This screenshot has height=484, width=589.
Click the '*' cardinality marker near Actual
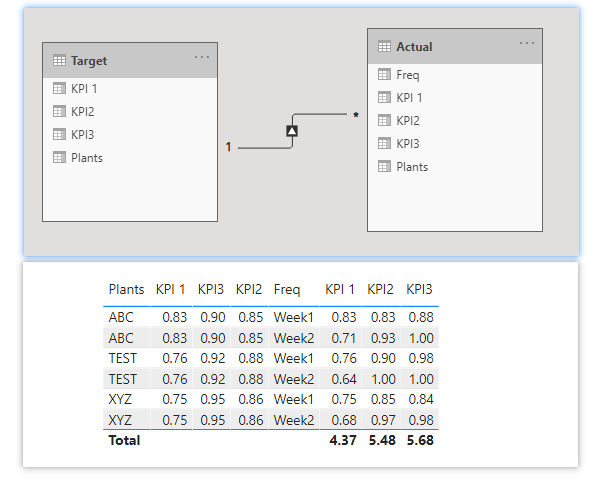[355, 115]
